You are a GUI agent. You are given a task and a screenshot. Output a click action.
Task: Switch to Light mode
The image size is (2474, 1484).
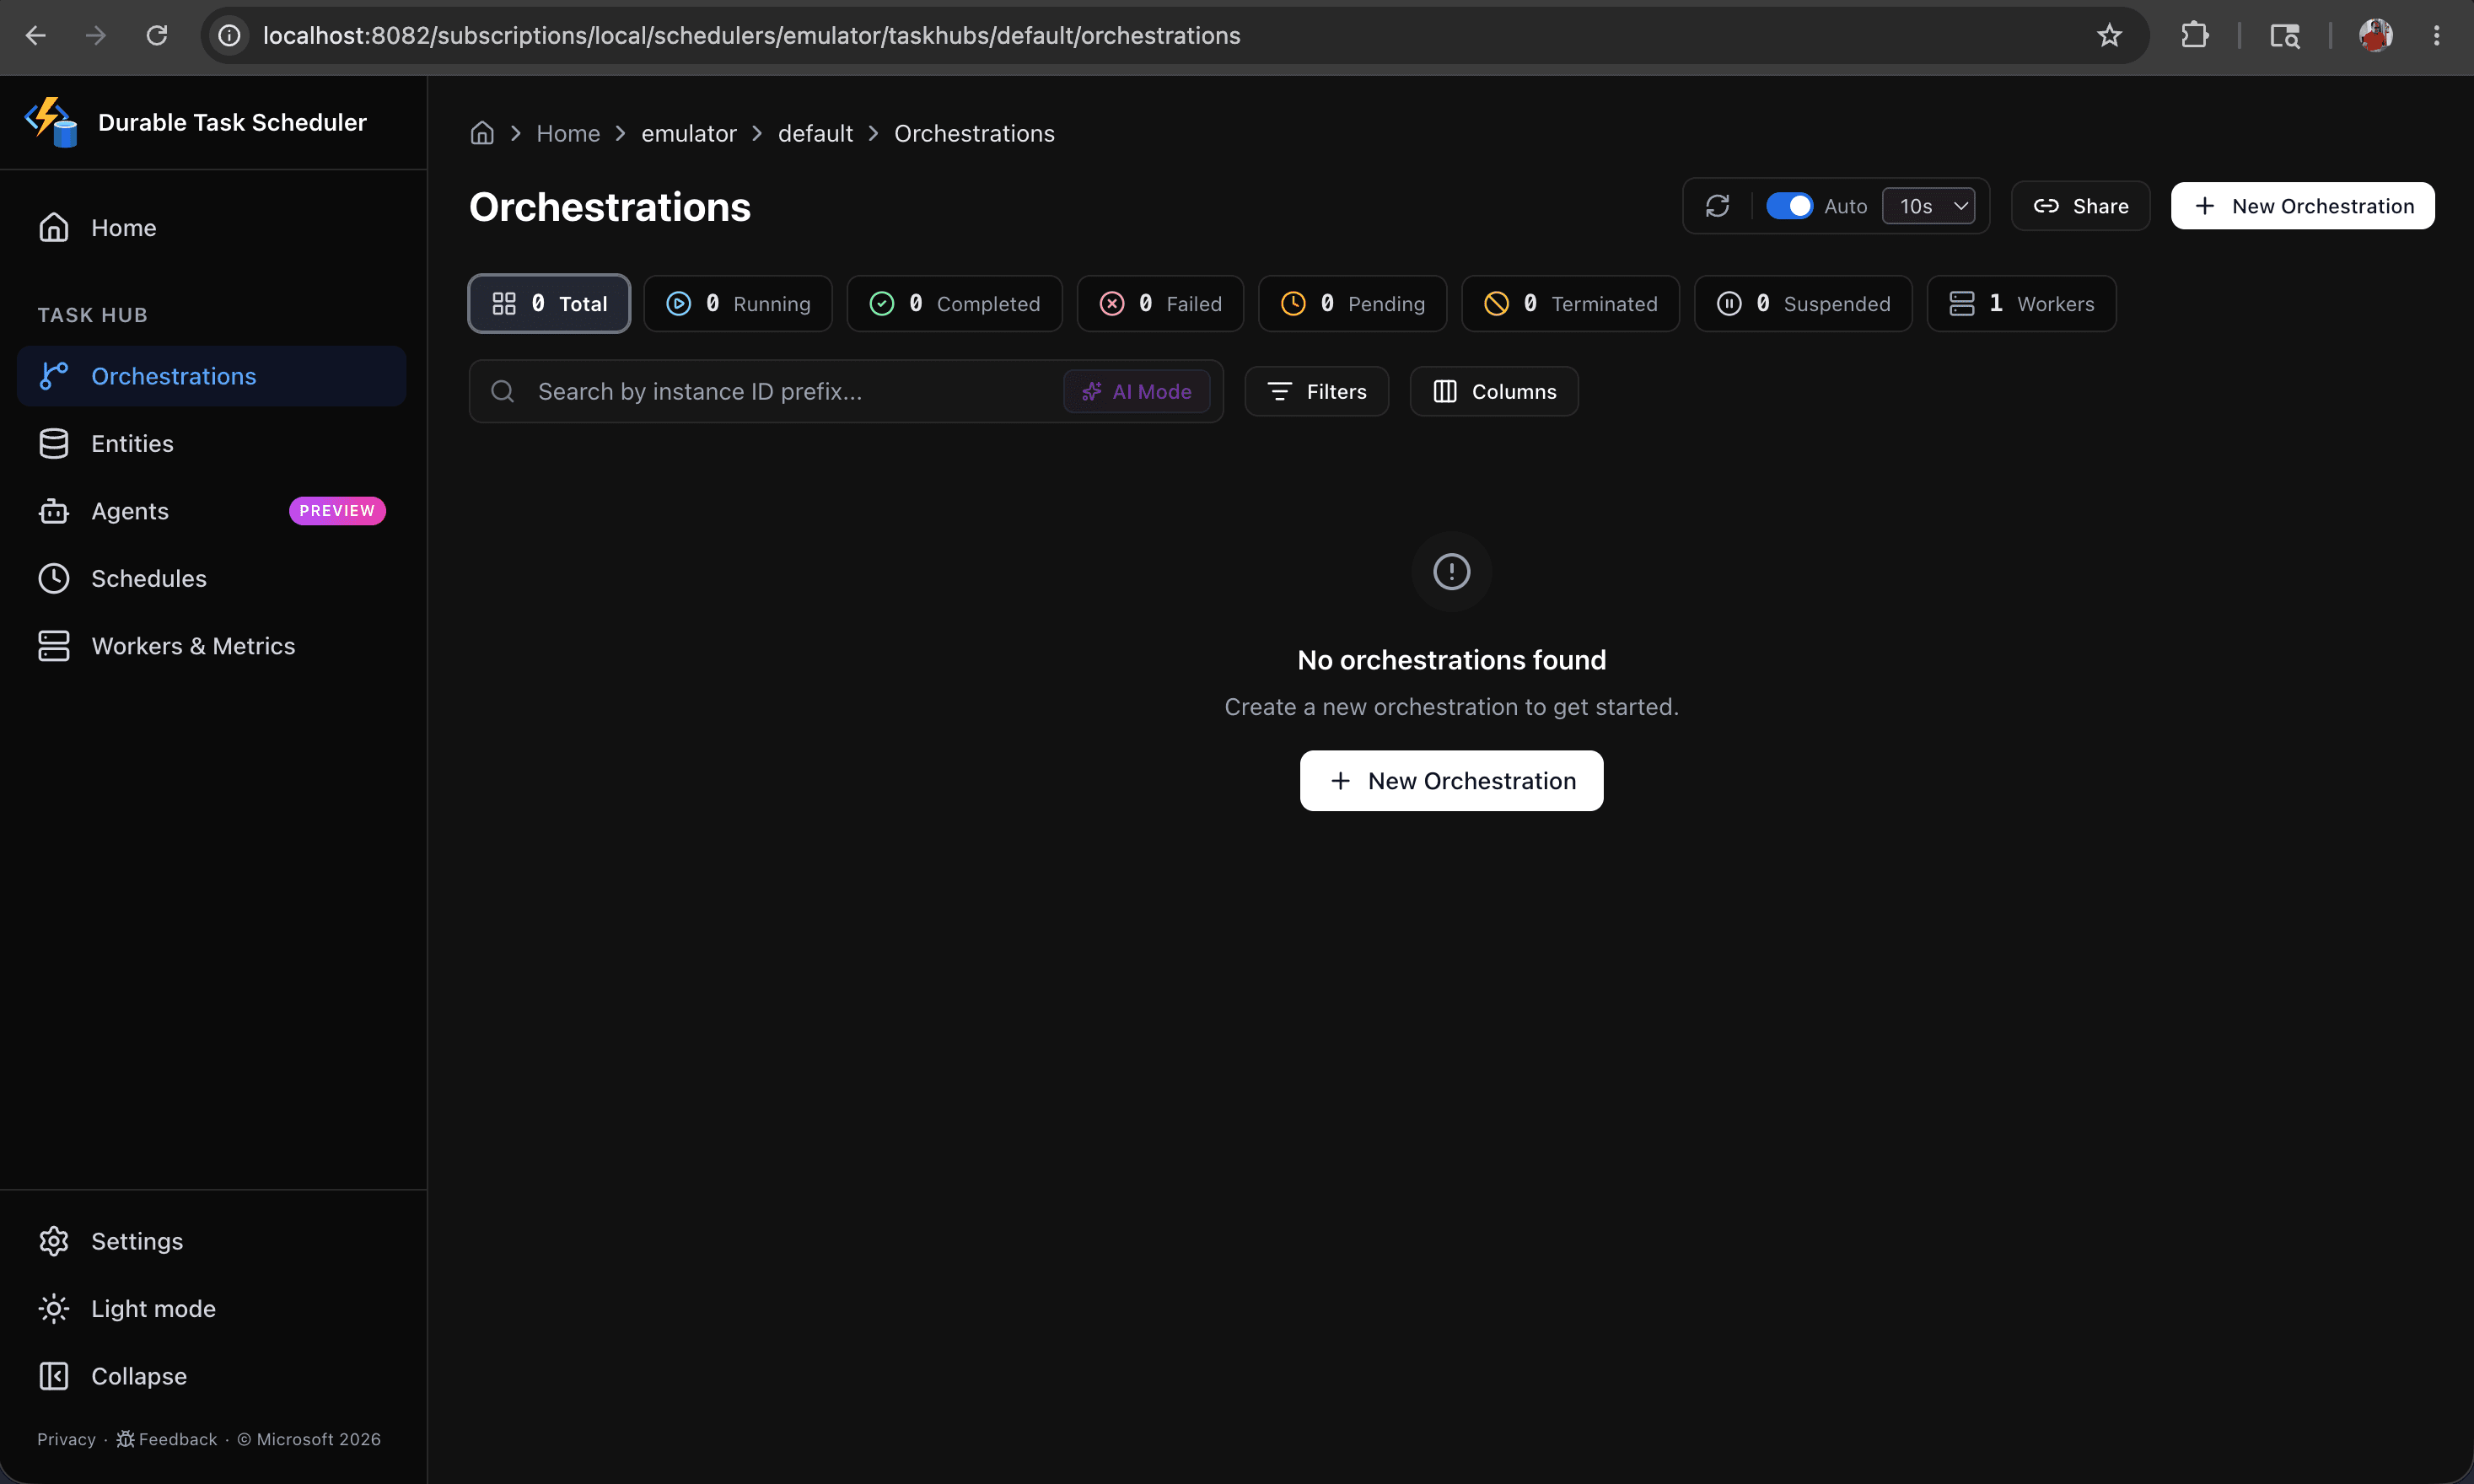point(211,1308)
